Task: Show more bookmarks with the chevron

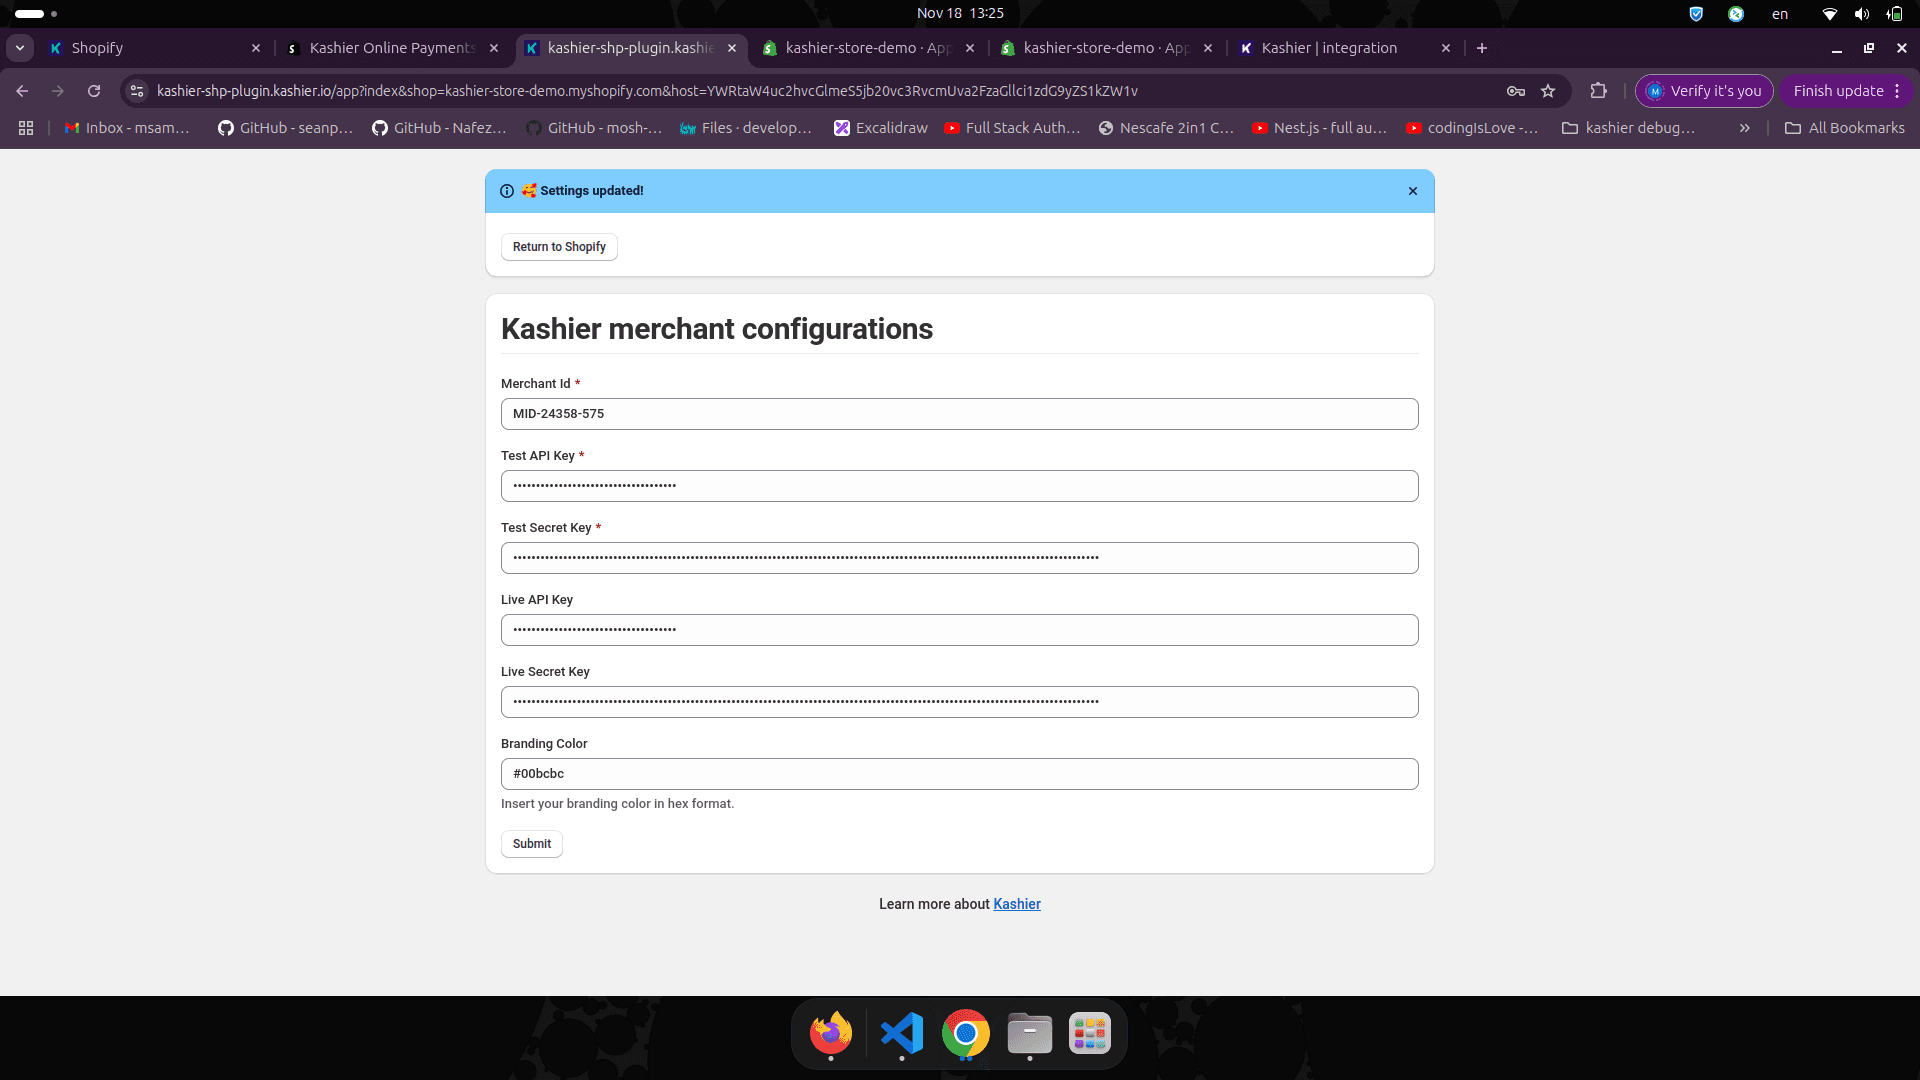Action: pos(1745,128)
